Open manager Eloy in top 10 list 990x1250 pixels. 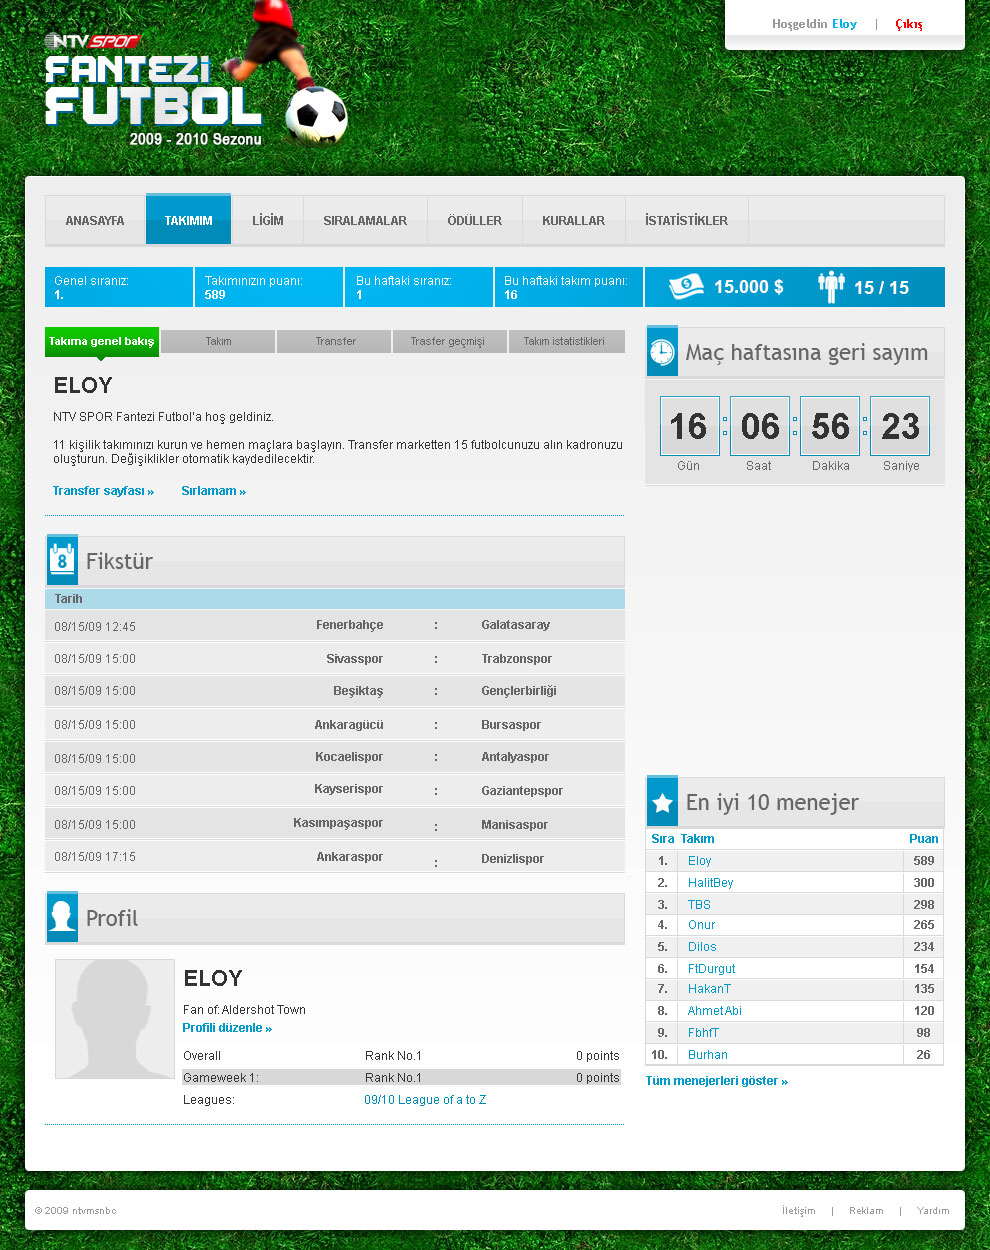pos(699,861)
